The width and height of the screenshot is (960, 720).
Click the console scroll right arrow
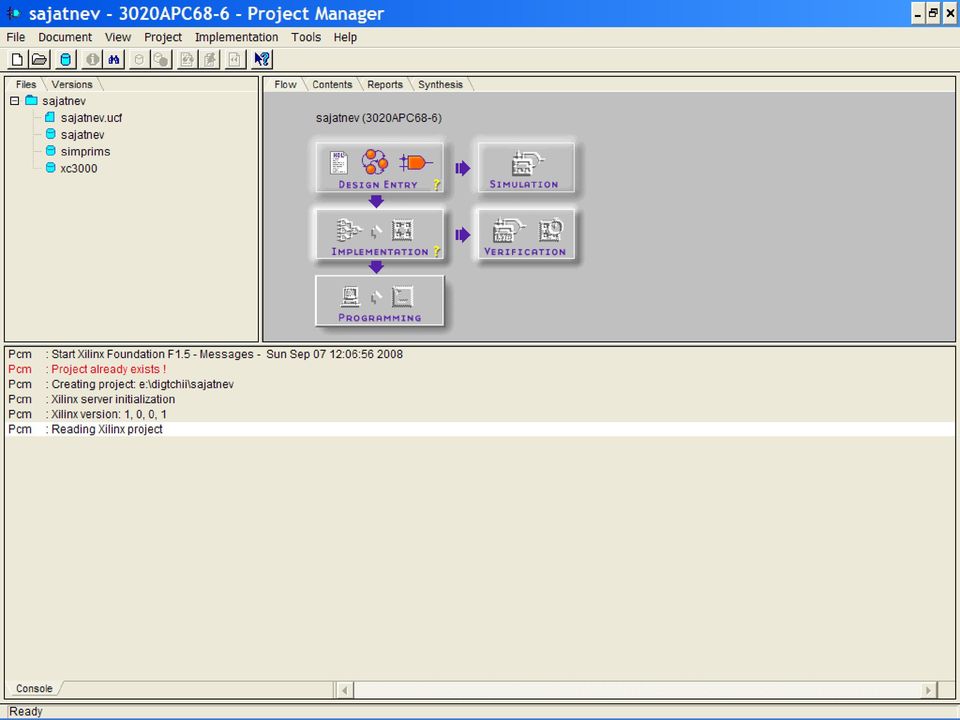pyautogui.click(x=928, y=690)
